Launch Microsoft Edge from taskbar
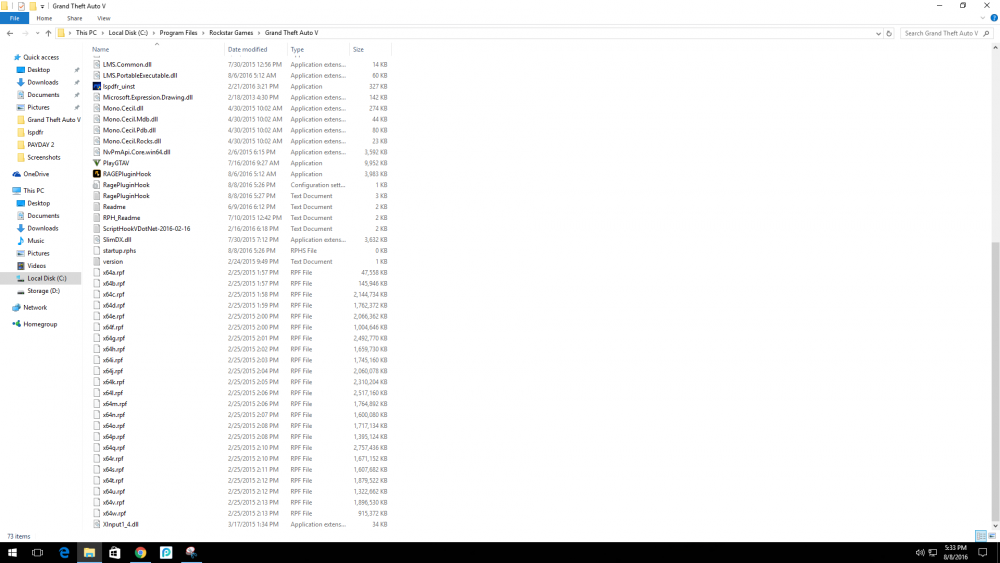This screenshot has width=1000, height=563. 64,552
